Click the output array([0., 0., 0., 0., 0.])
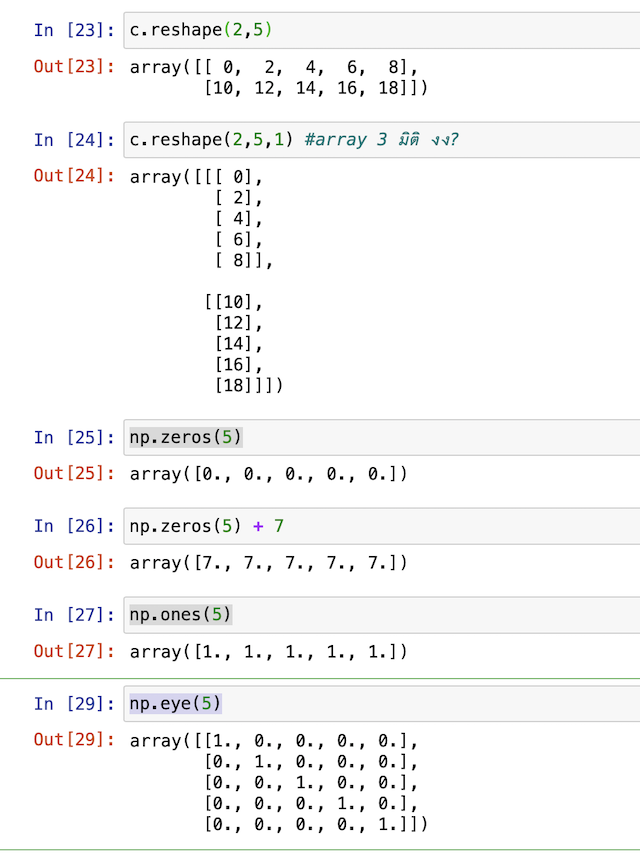 tap(268, 474)
